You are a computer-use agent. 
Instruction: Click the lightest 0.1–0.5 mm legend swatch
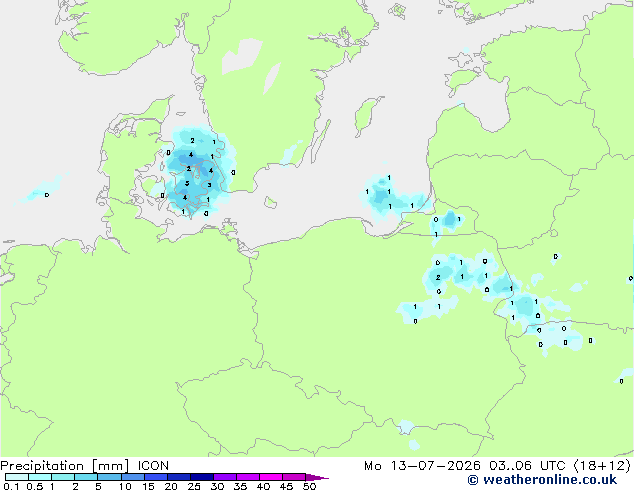17,477
